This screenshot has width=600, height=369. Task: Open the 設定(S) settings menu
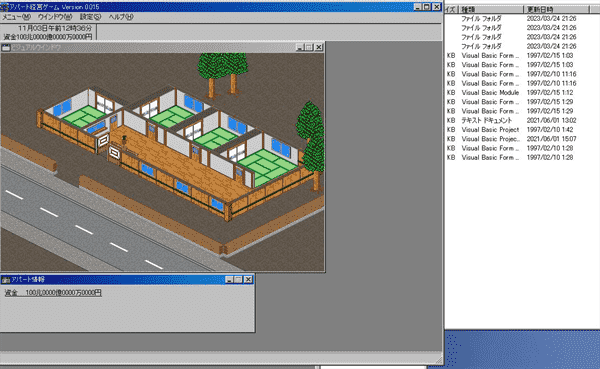90,17
